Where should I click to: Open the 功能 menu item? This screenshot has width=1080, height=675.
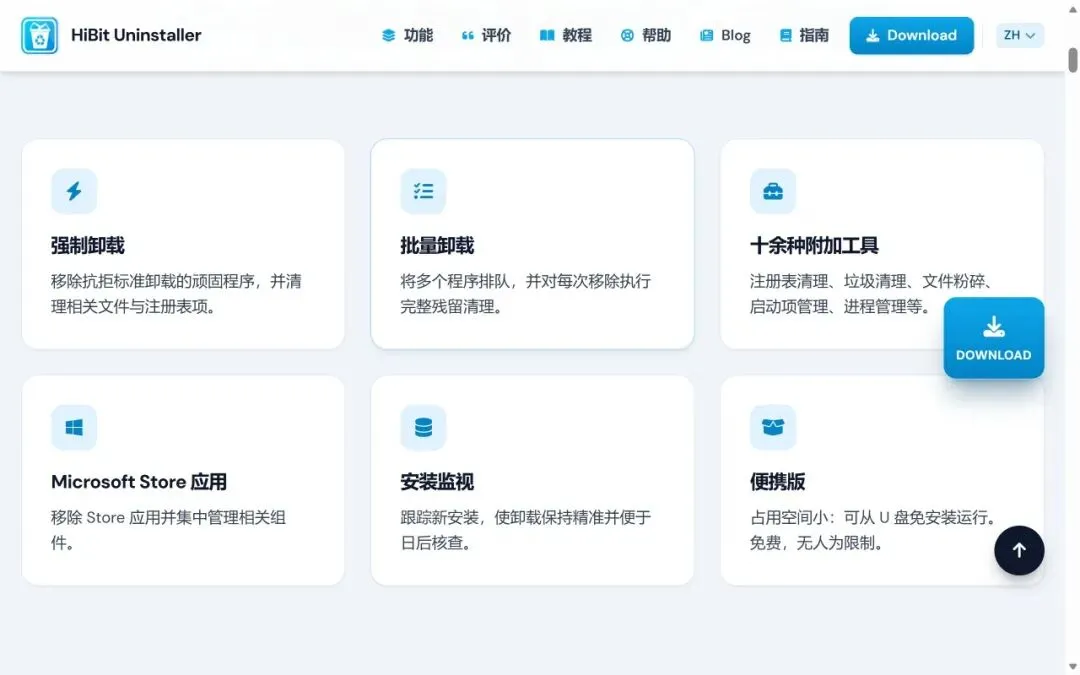pos(407,35)
